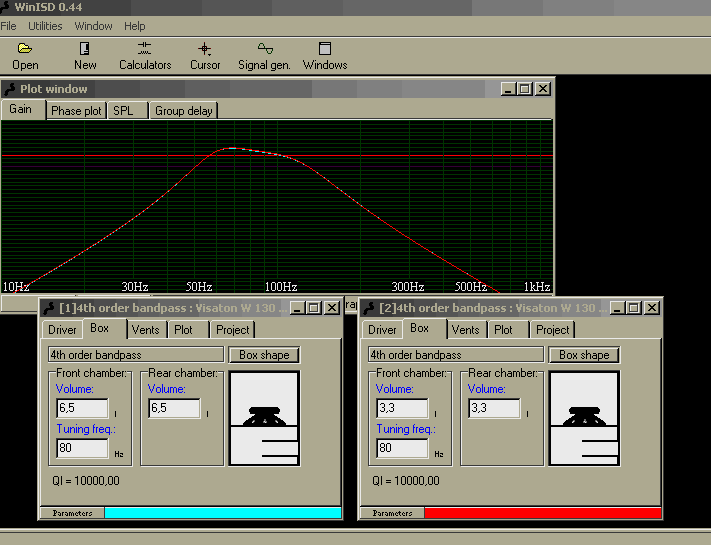The width and height of the screenshot is (711, 545).
Task: Click the box diagram in project [1]
Action: [264, 418]
